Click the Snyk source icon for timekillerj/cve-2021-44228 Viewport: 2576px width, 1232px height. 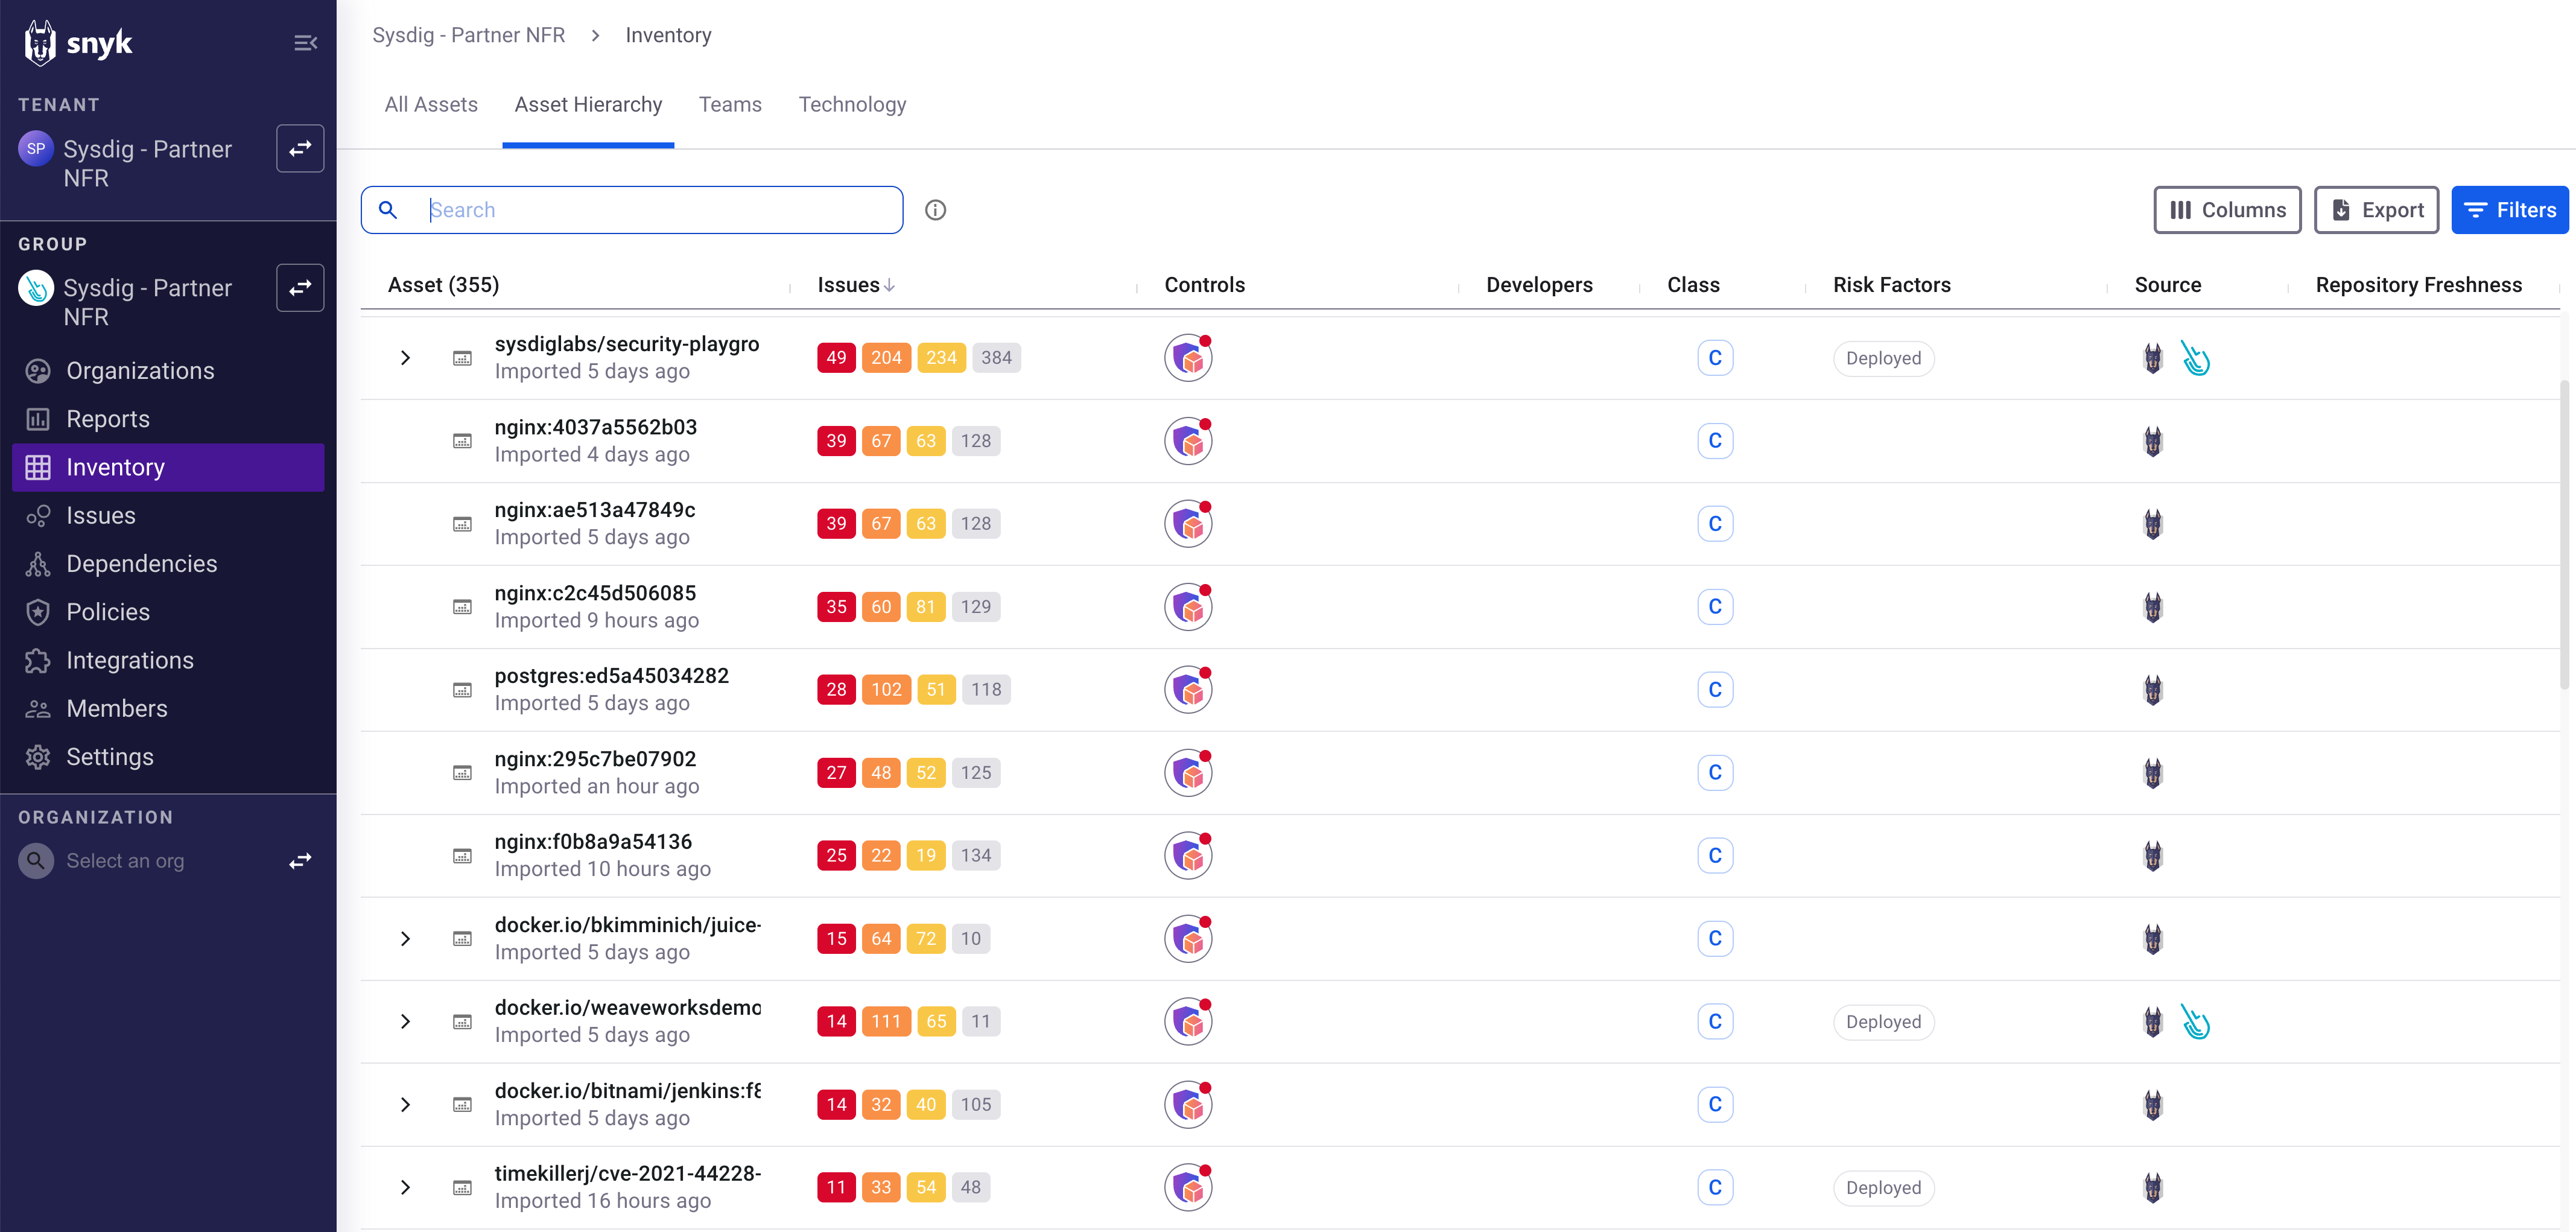coord(2153,1188)
